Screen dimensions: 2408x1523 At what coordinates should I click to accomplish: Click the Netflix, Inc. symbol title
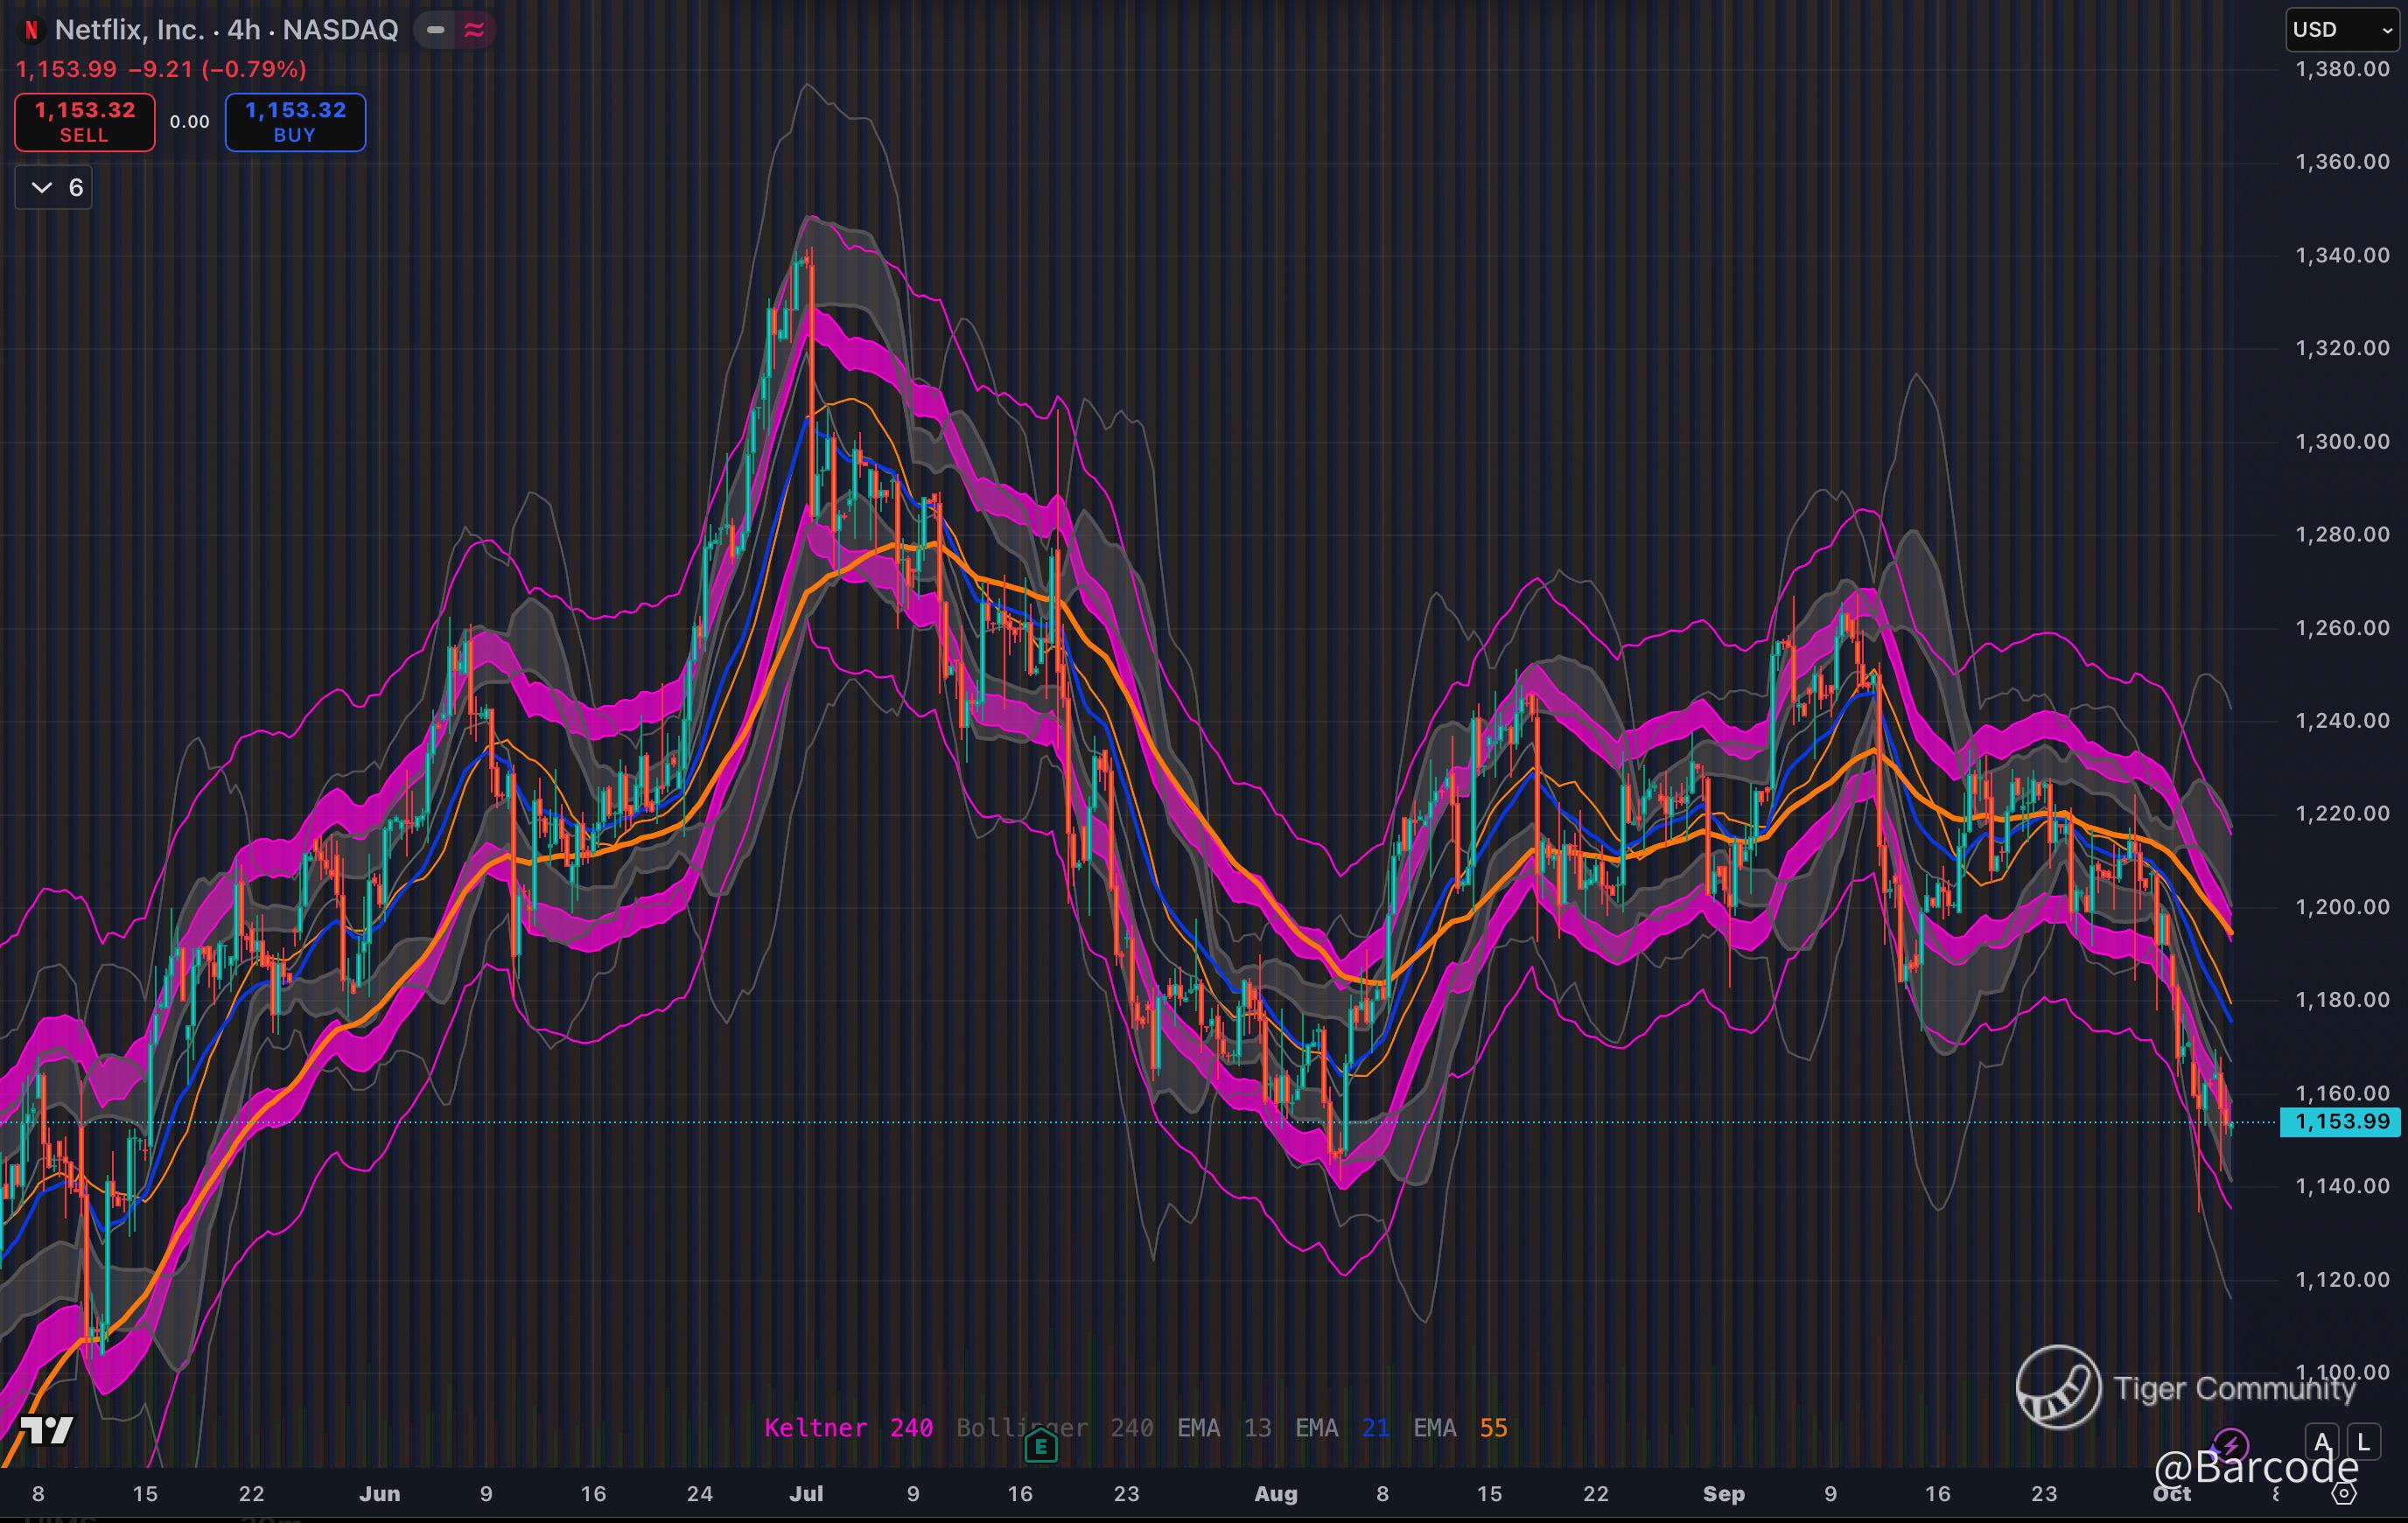[129, 30]
